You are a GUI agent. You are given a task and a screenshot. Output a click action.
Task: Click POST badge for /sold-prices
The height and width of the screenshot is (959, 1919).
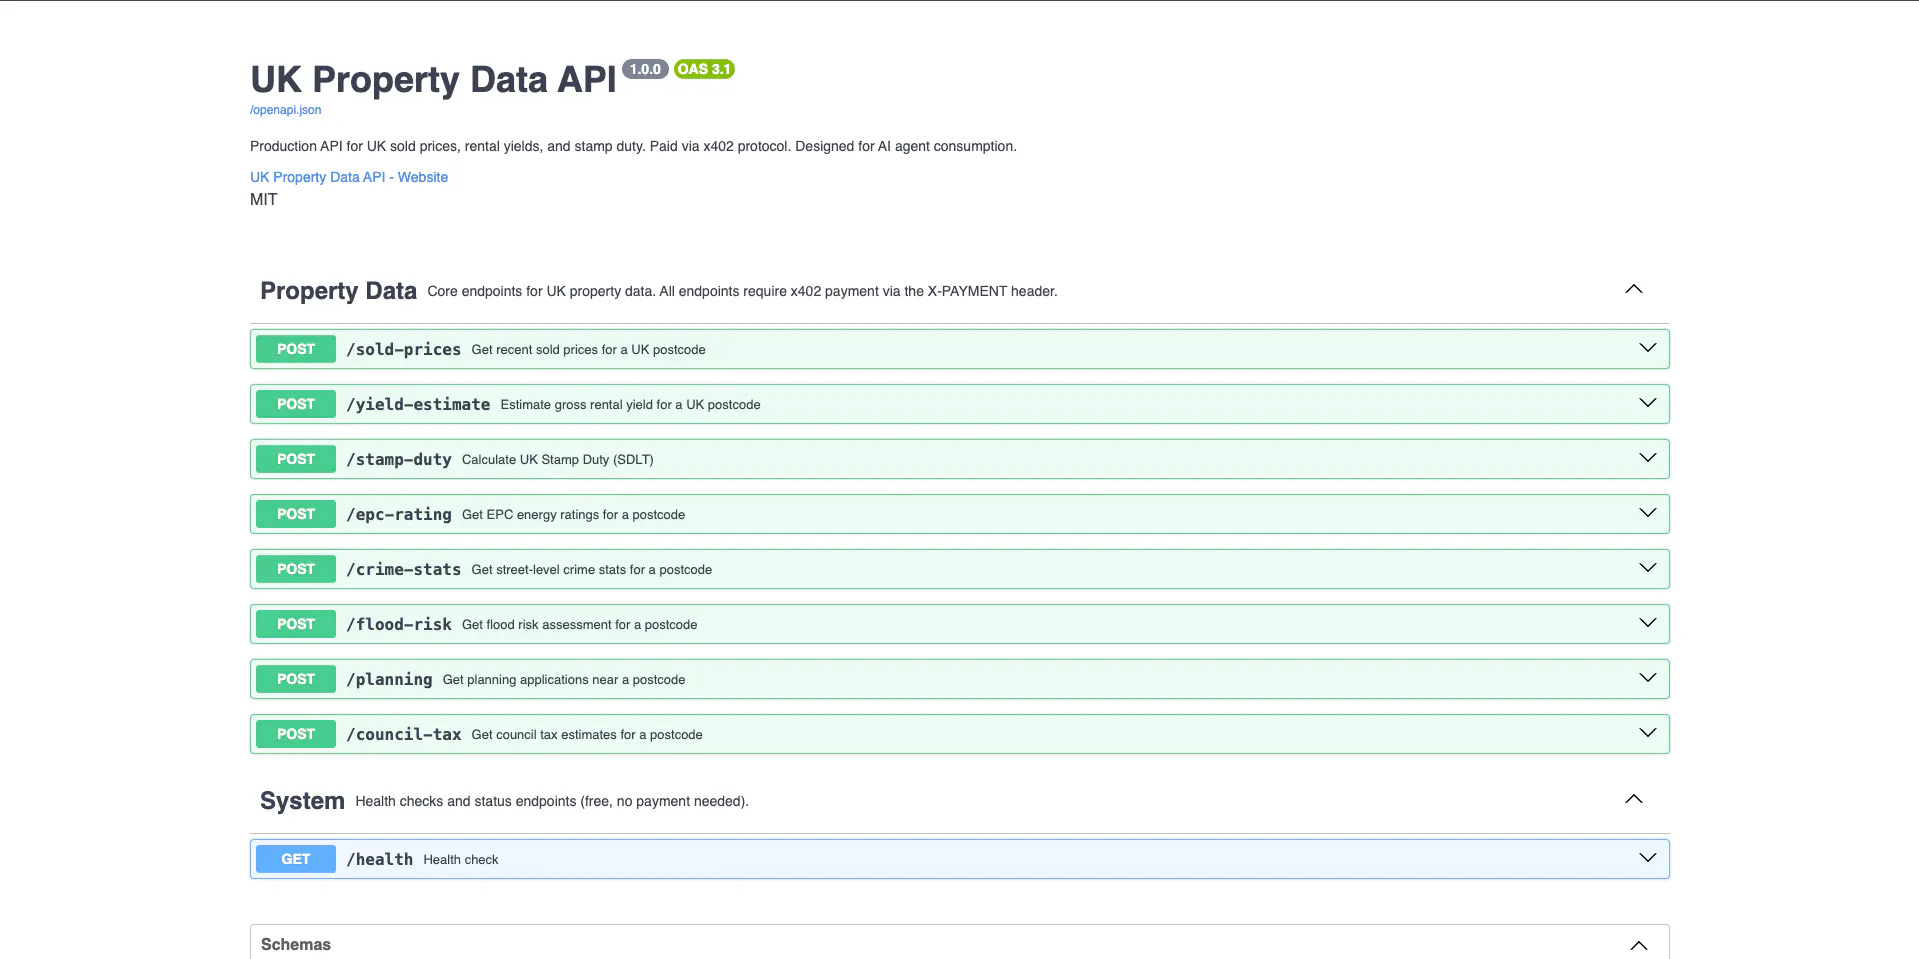coord(296,349)
